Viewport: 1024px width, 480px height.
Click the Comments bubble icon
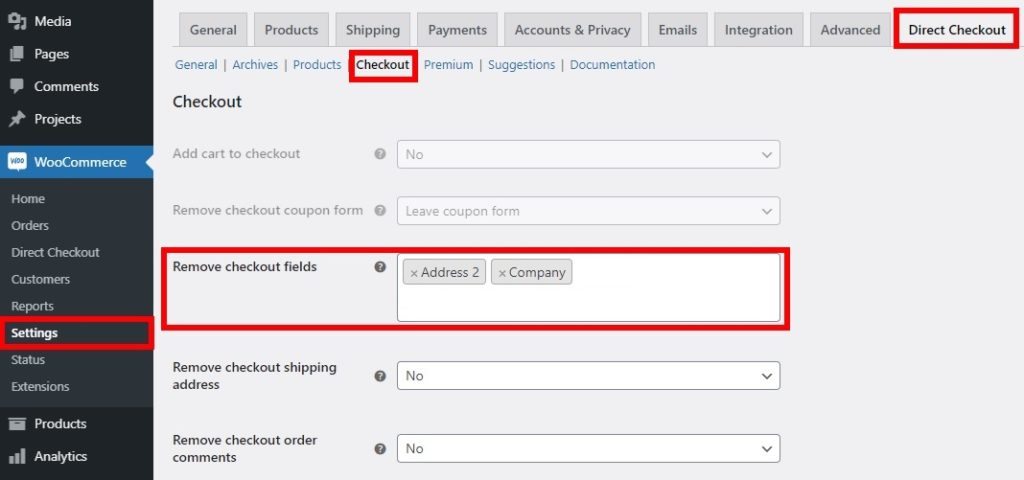tap(17, 86)
